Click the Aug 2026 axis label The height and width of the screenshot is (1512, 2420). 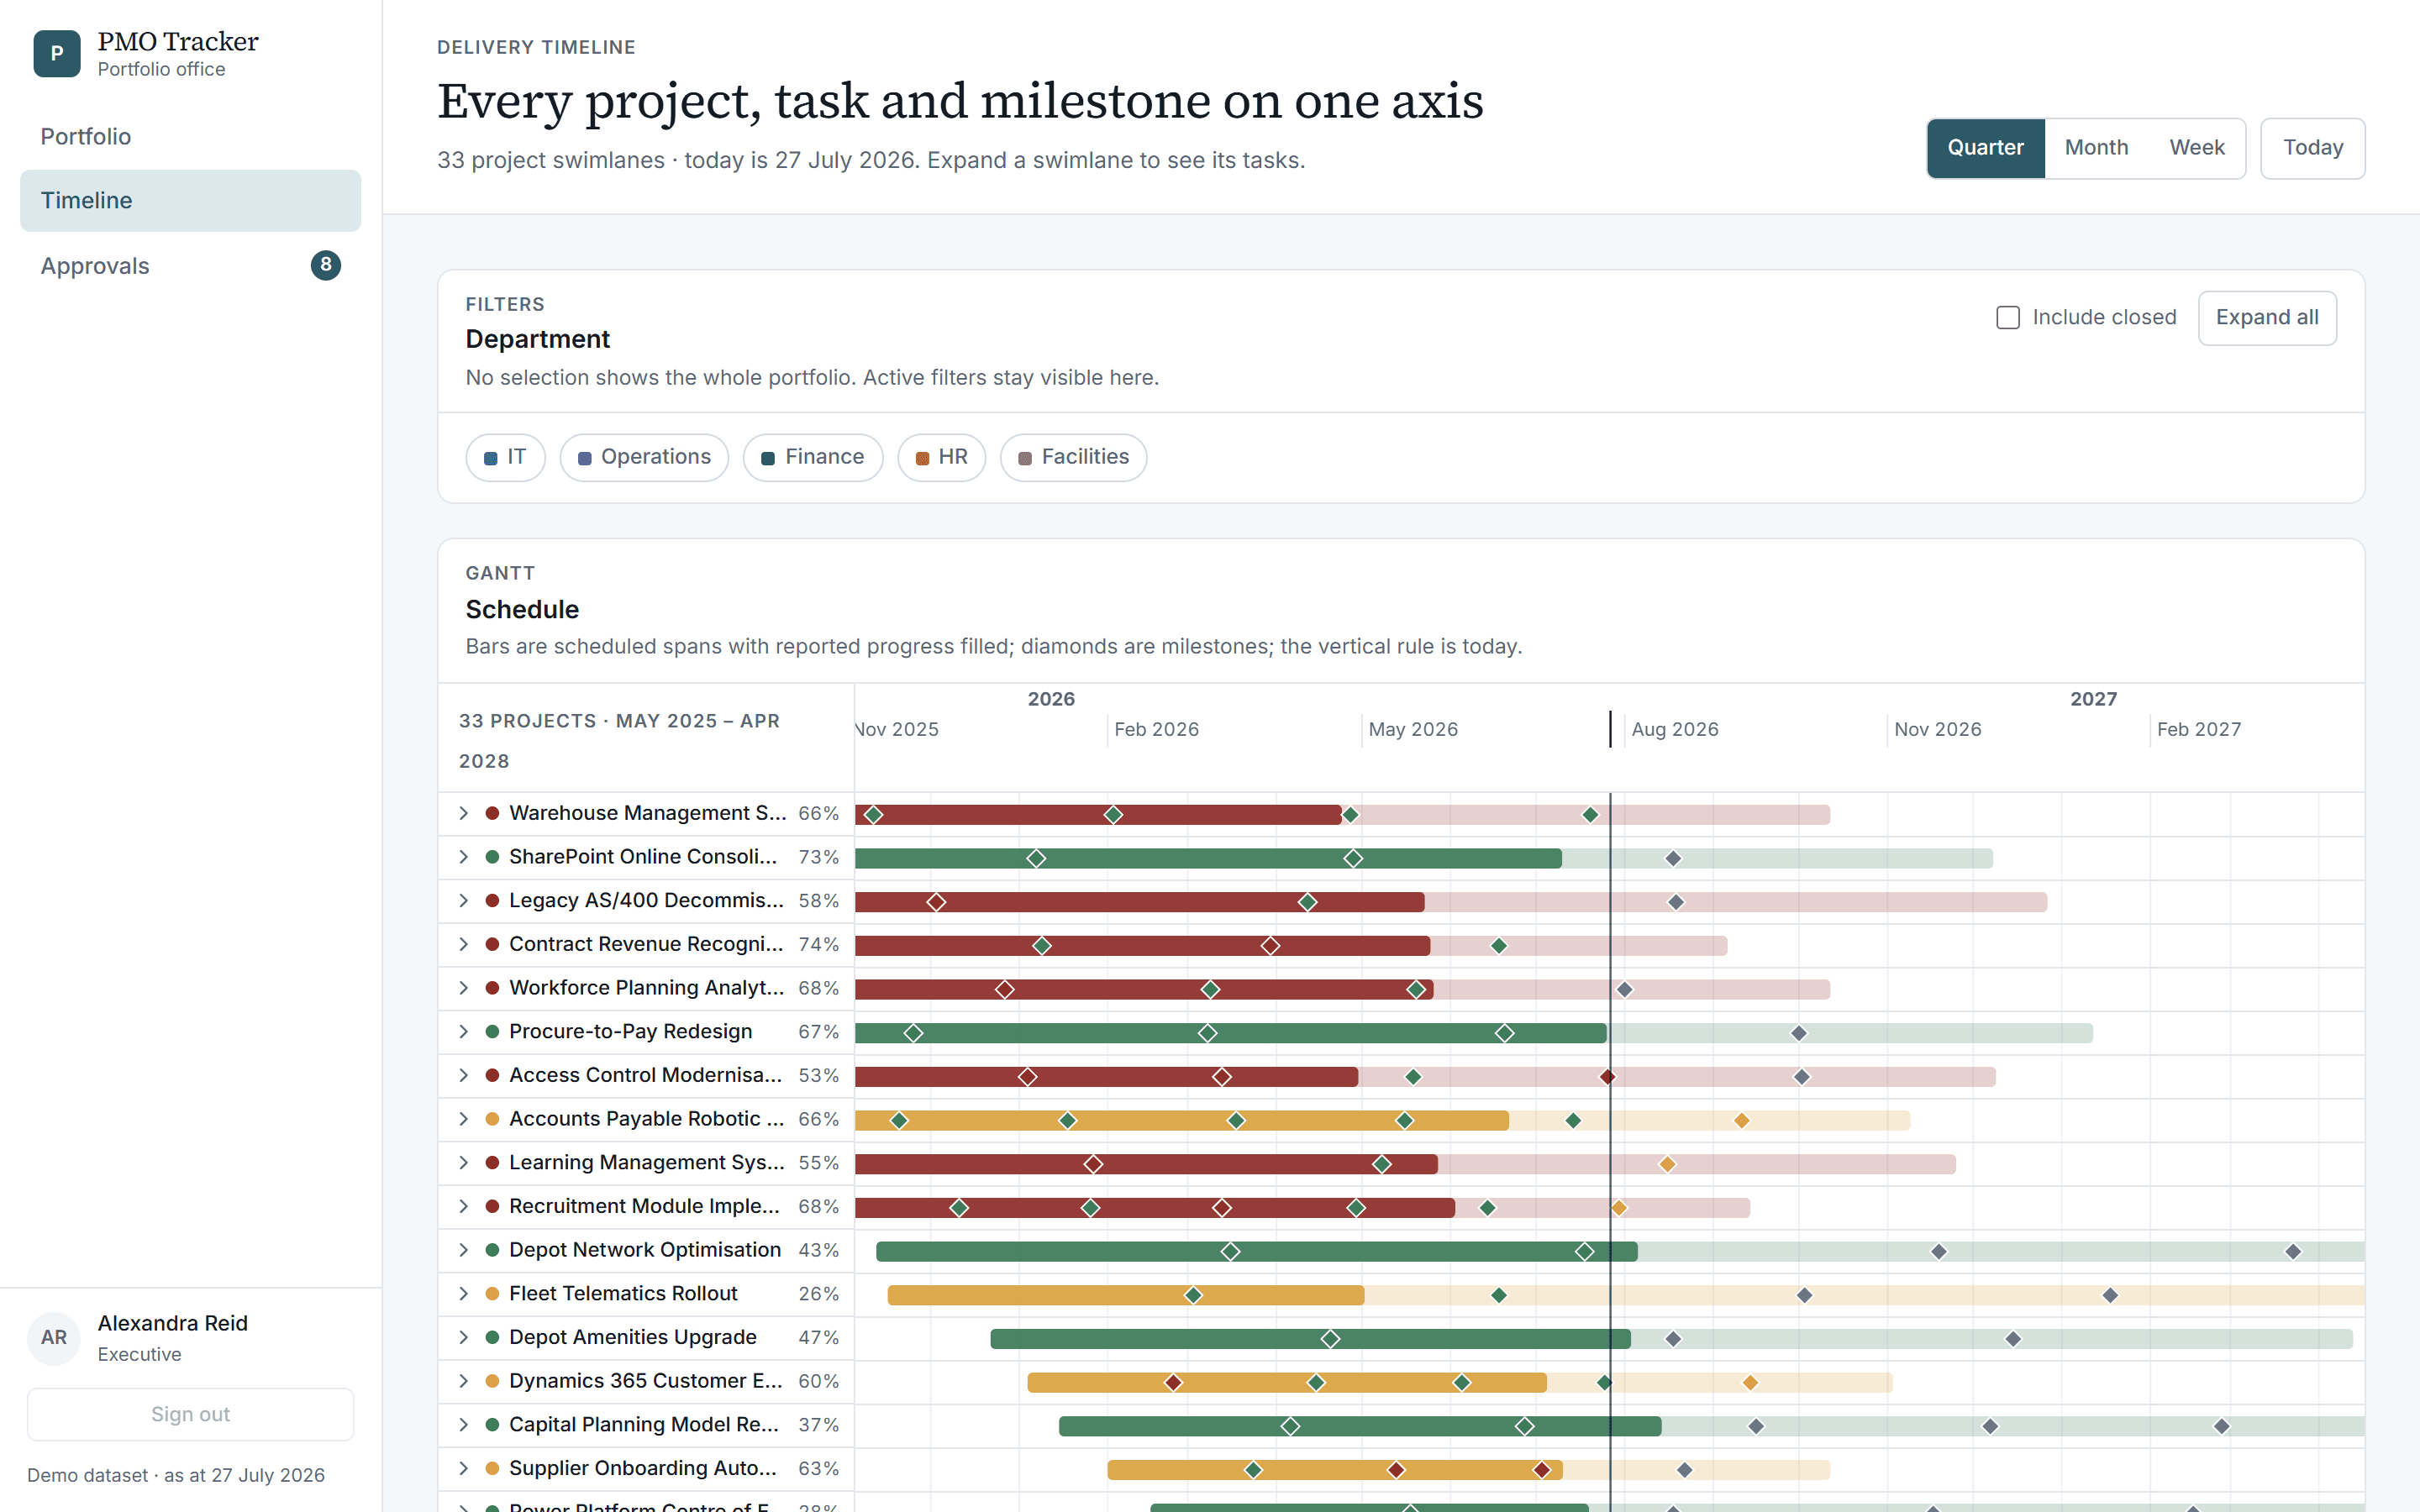1675,729
